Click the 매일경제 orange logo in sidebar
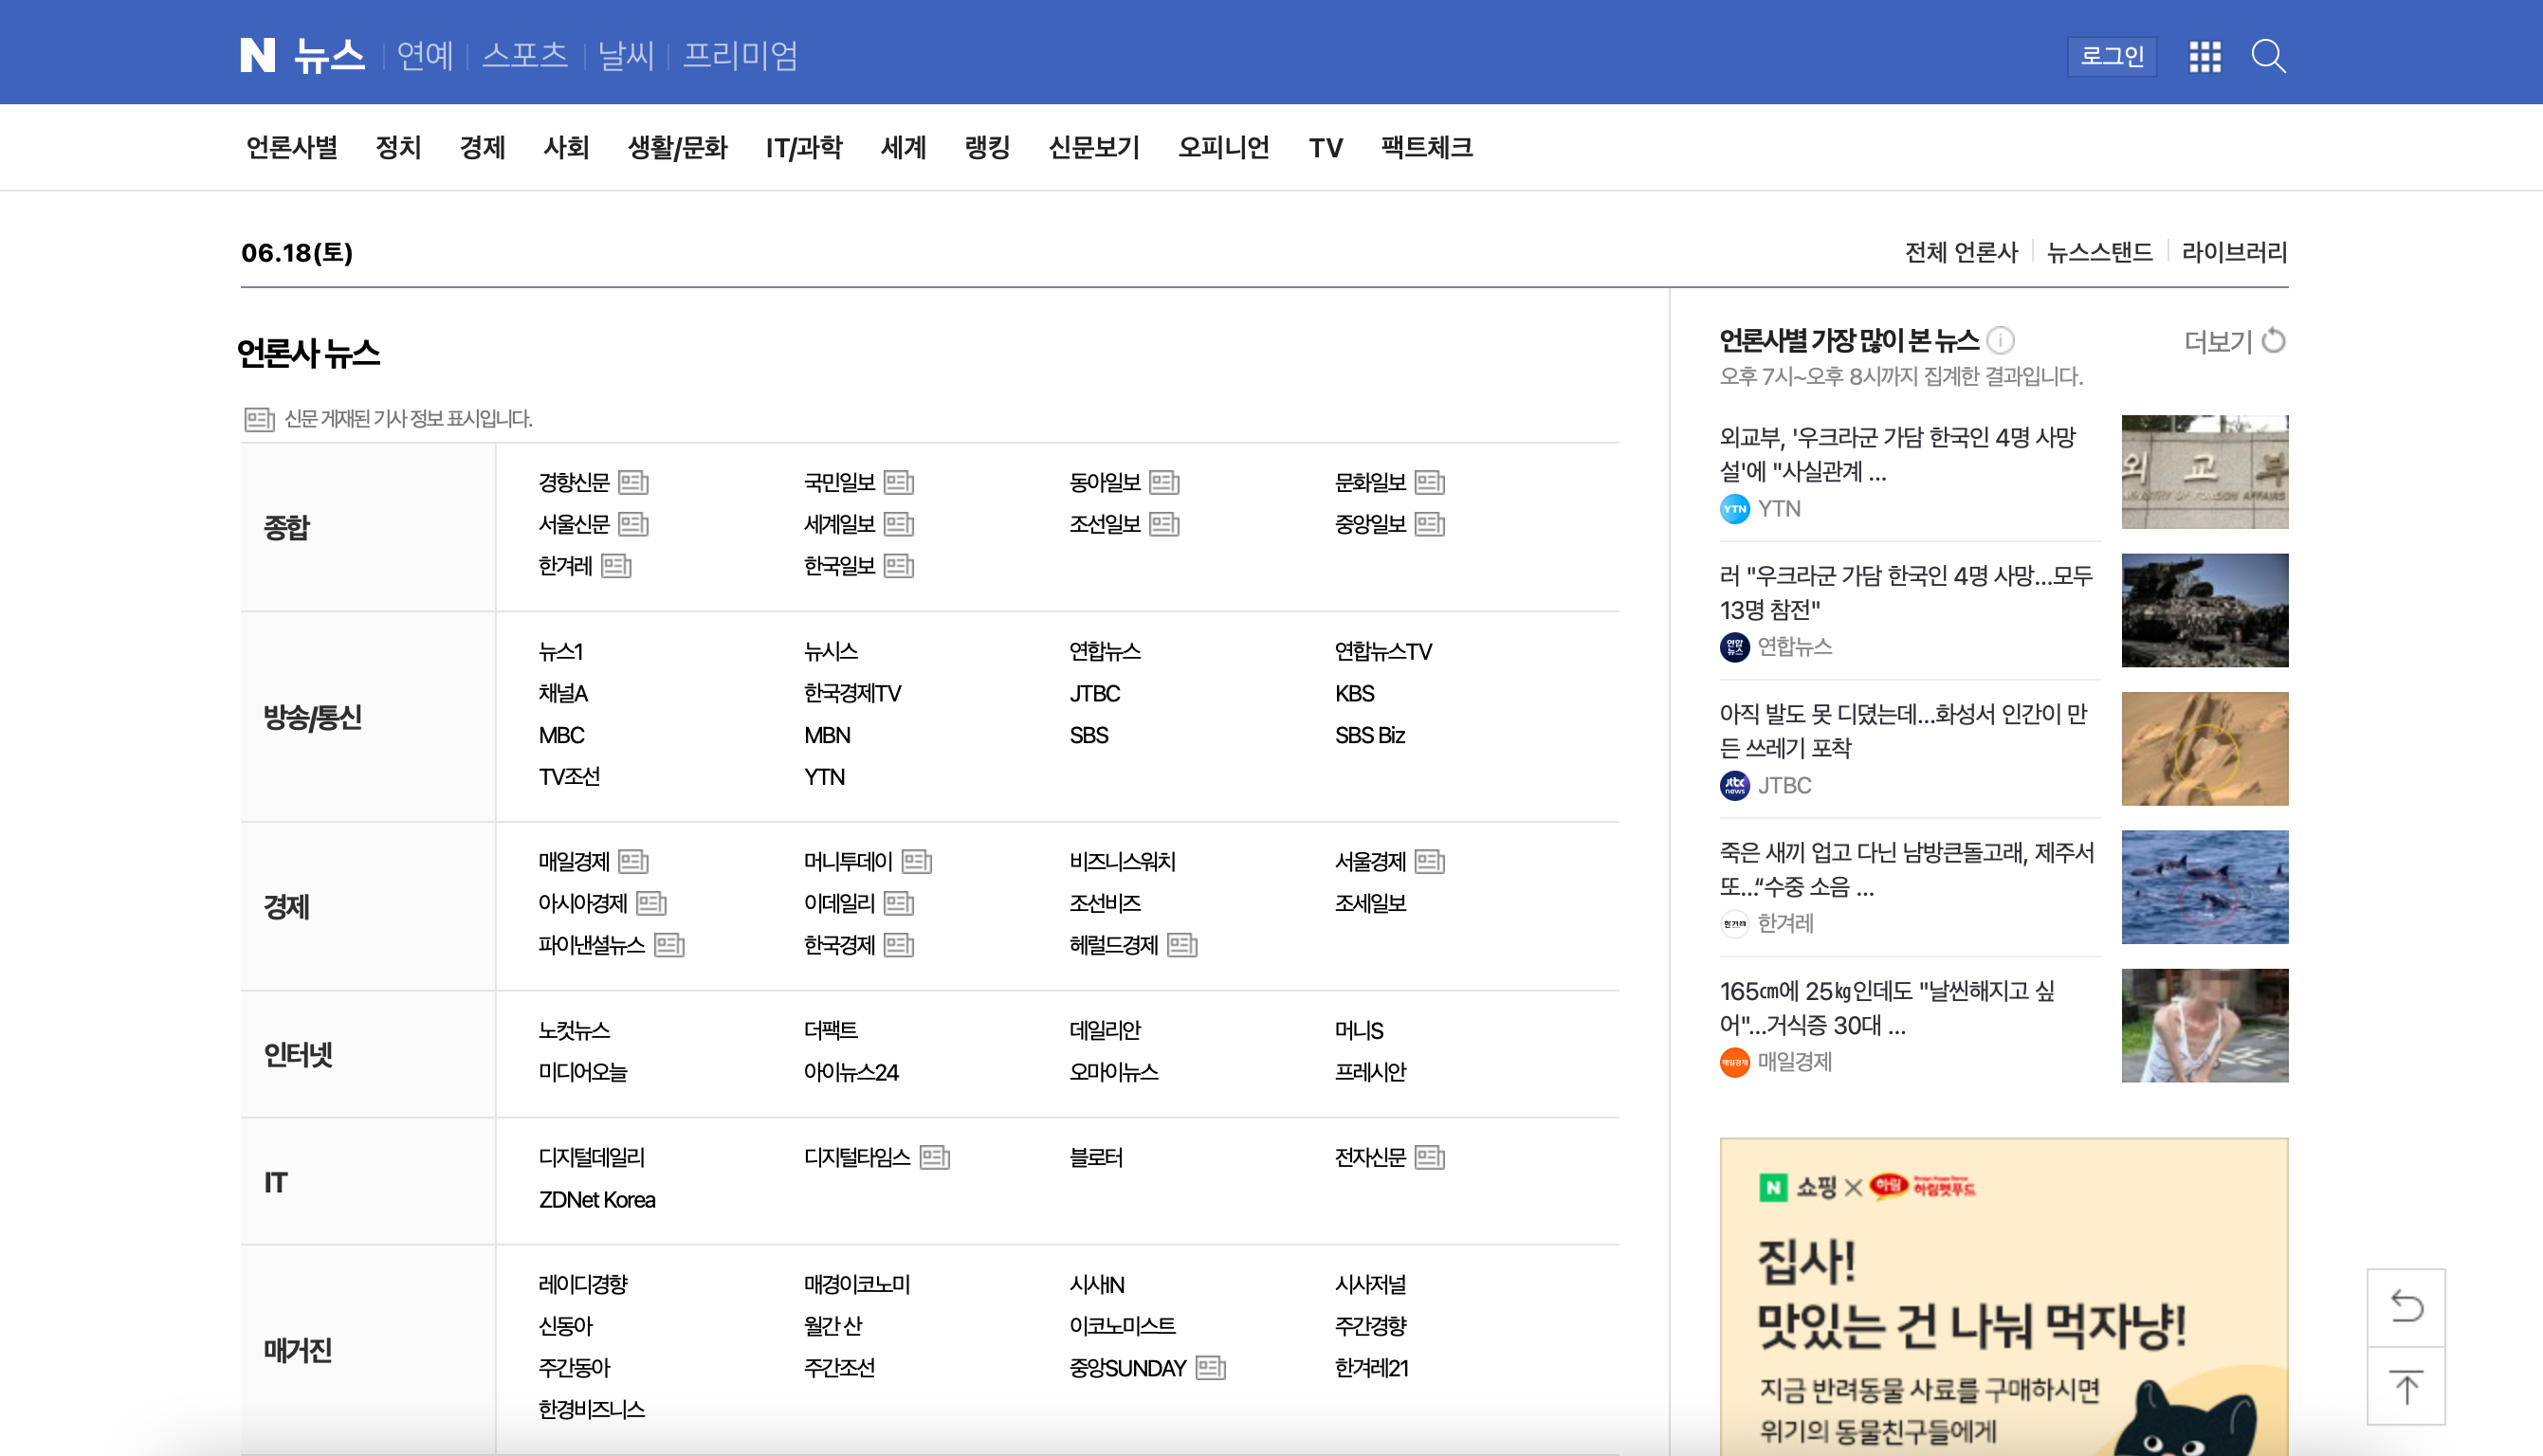The width and height of the screenshot is (2543, 1456). [1734, 1062]
